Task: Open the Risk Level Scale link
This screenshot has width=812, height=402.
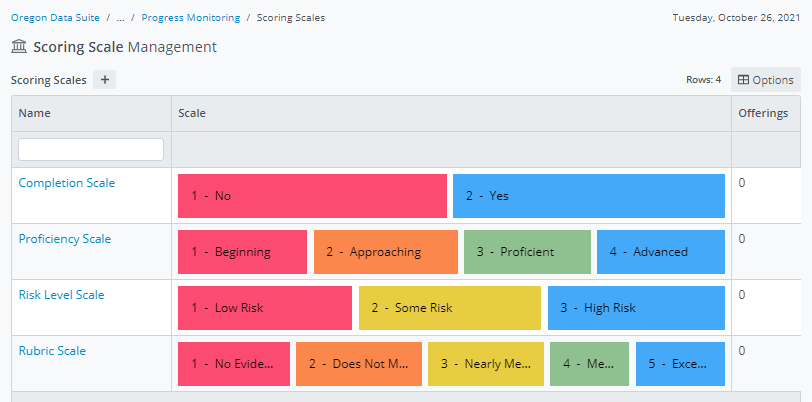Action: click(x=62, y=295)
